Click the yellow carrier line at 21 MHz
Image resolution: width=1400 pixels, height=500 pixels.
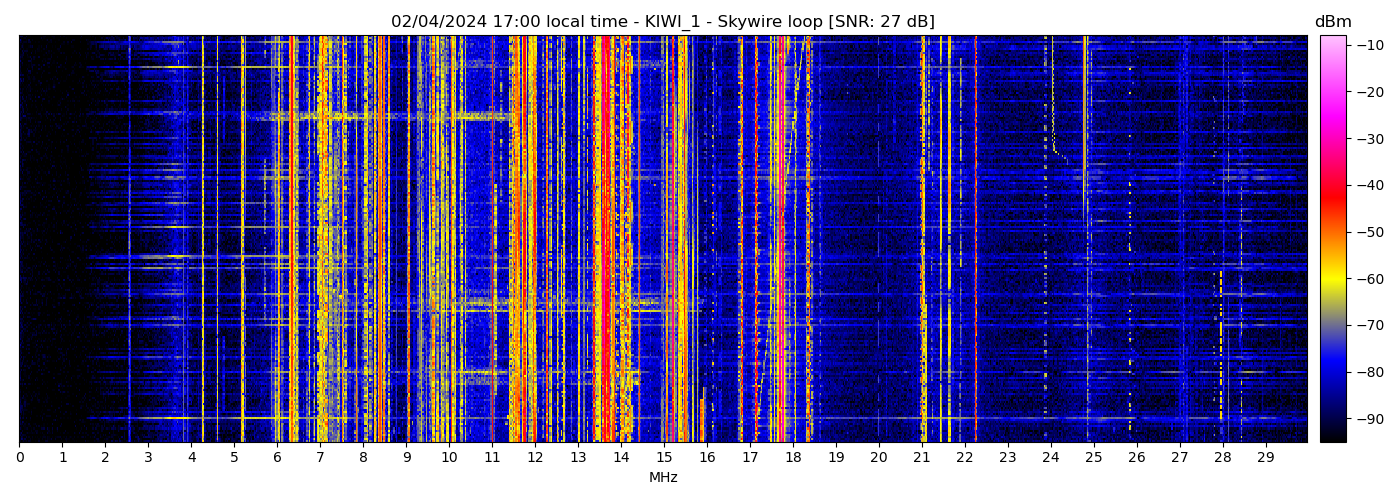coord(923,240)
